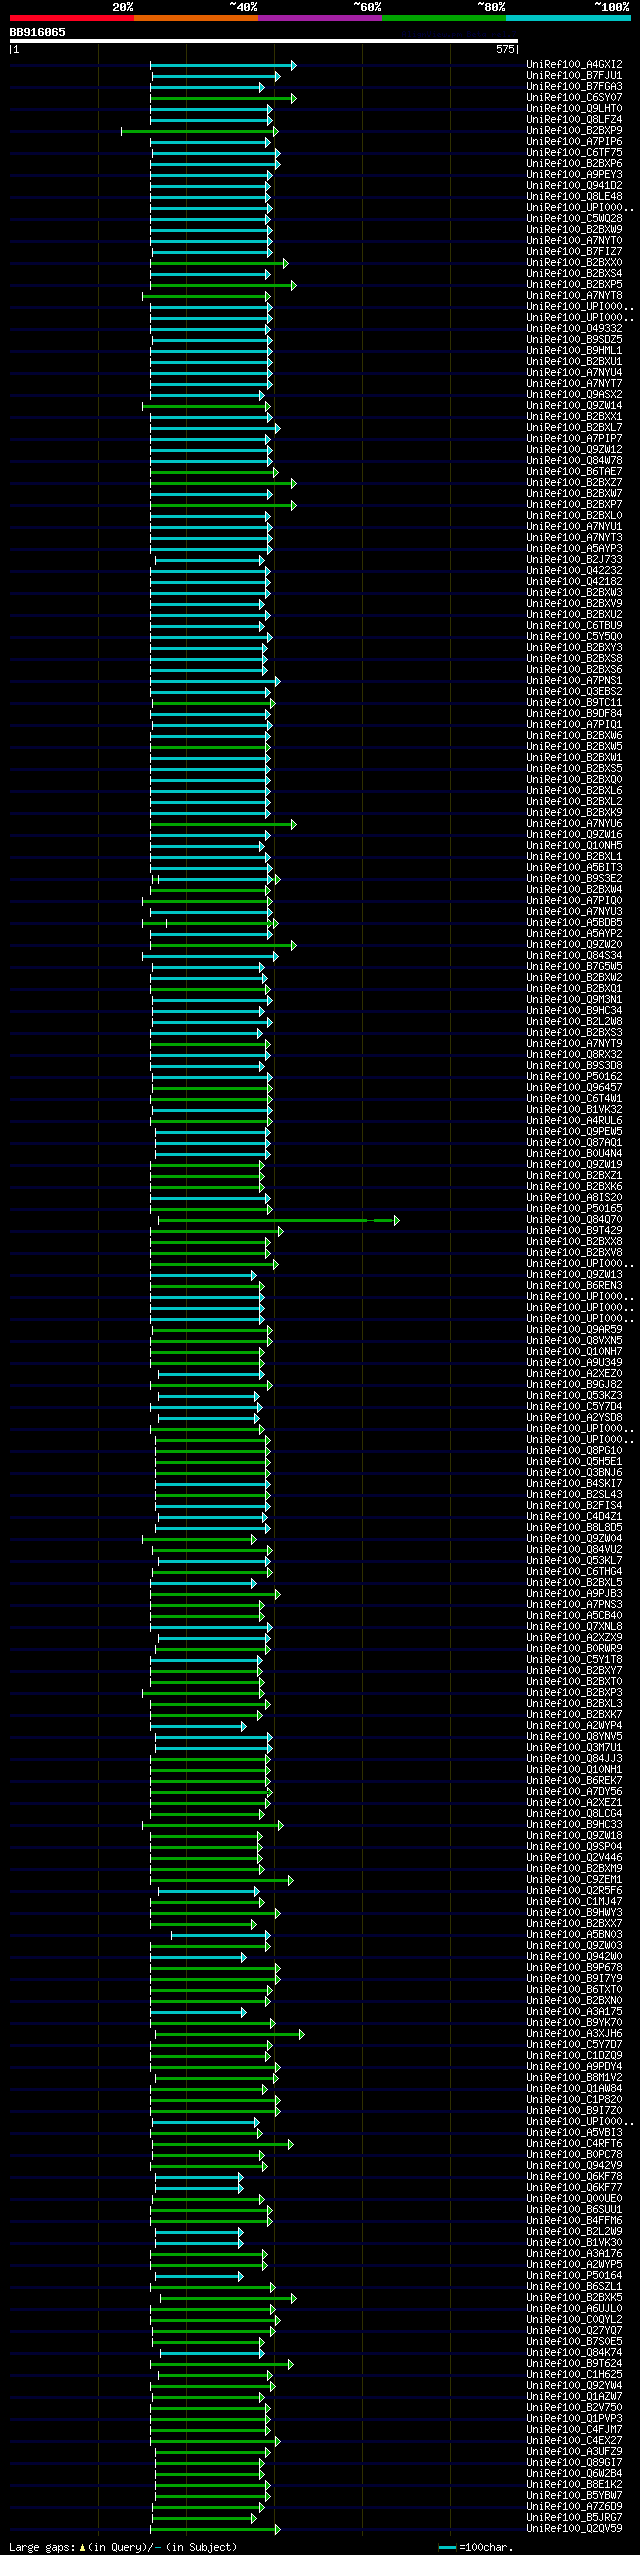
Task: Select the UniRef100_A2XEZ0 label
Action: [x=574, y=1374]
